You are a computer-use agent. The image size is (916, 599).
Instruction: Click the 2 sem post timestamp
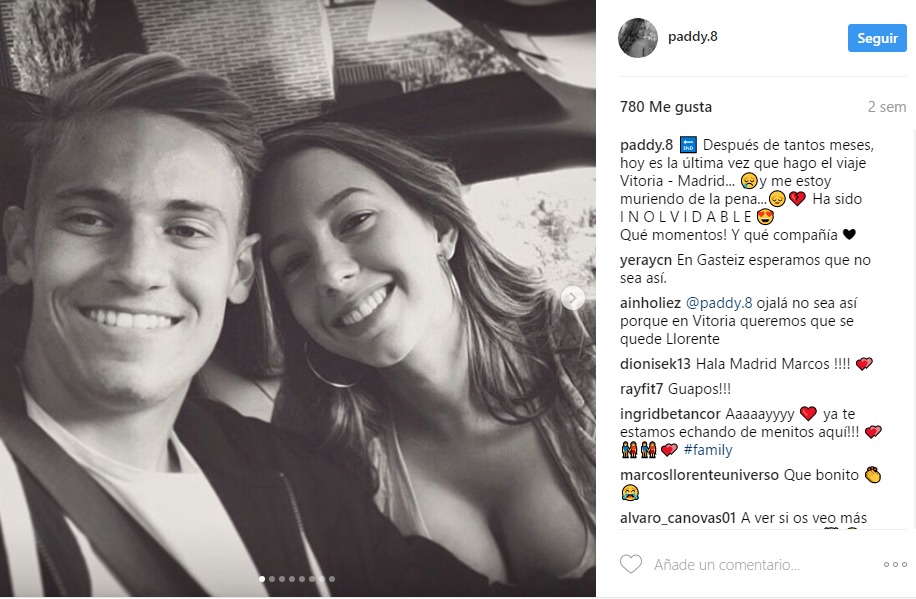click(x=886, y=107)
